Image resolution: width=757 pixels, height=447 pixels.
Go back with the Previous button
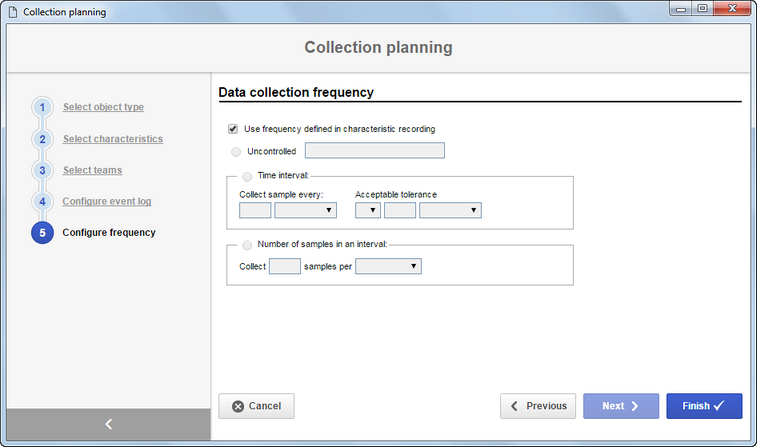pyautogui.click(x=538, y=406)
